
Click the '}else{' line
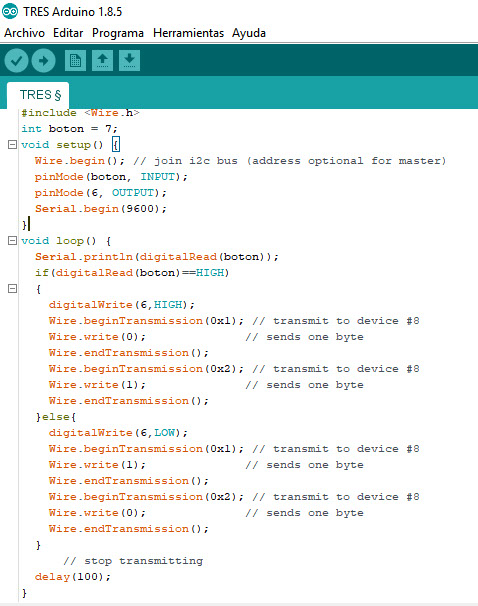coord(56,417)
